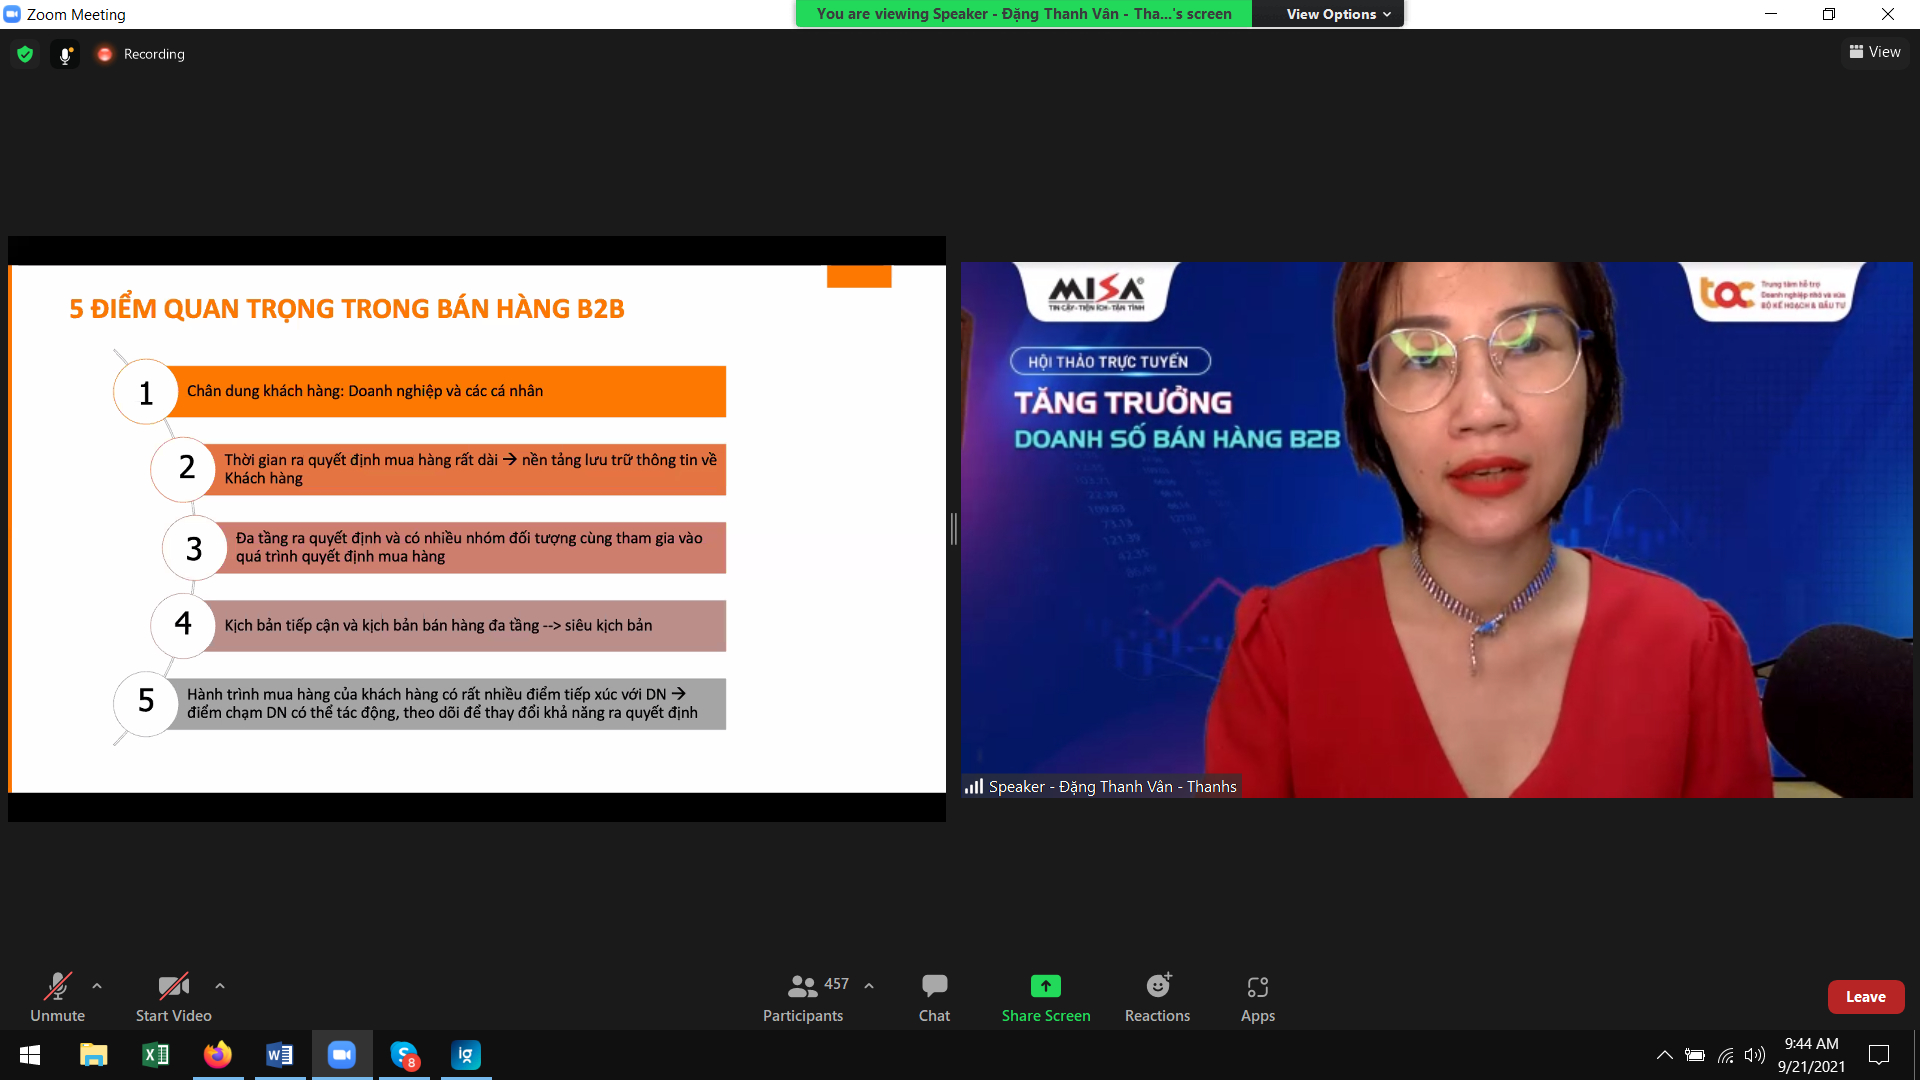
Task: Expand the View Options dropdown
Action: [x=1337, y=14]
